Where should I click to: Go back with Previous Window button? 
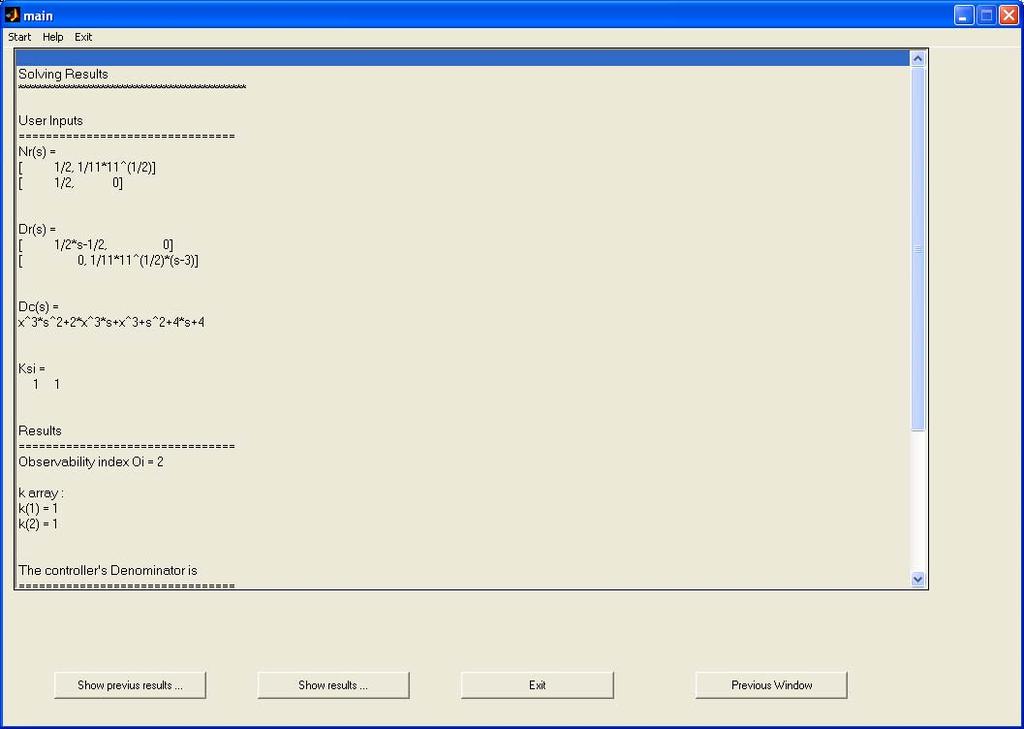click(x=771, y=685)
